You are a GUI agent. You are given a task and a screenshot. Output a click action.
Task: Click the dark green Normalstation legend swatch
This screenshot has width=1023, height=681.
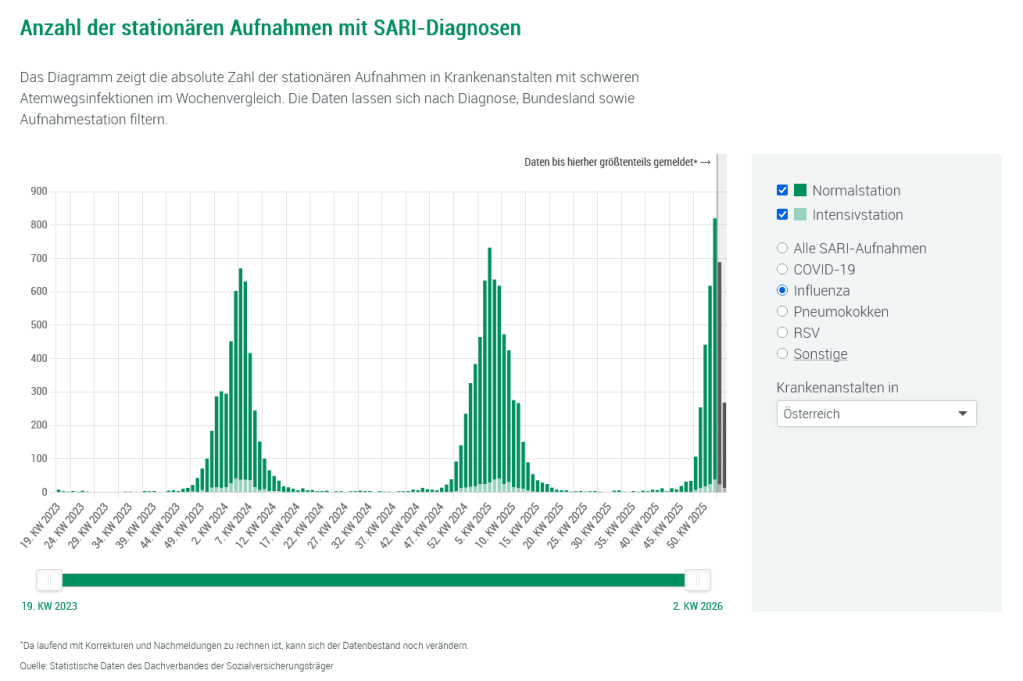[x=800, y=191]
